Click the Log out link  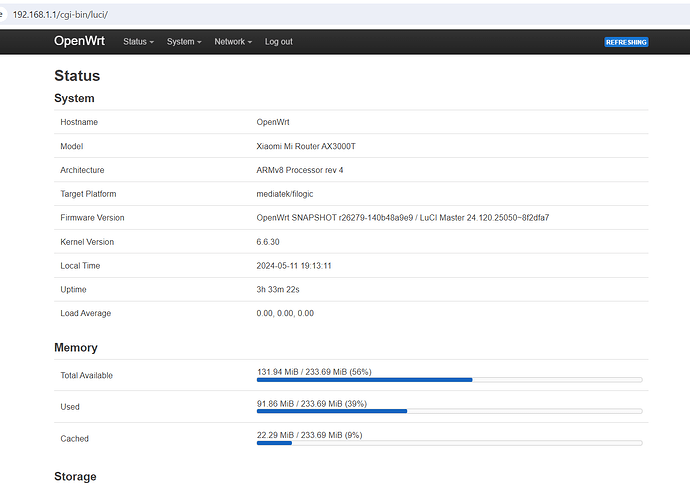click(x=279, y=42)
